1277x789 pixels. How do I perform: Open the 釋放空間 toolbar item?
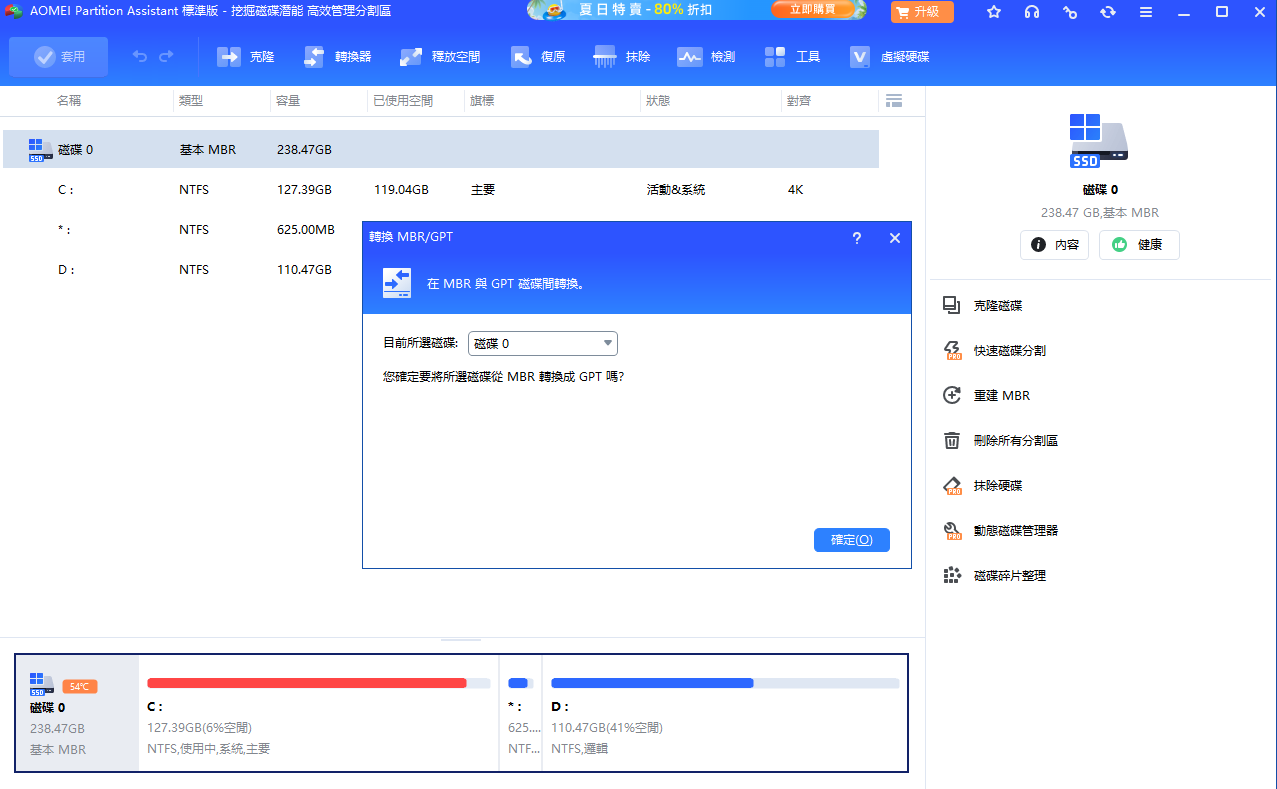[x=440, y=57]
